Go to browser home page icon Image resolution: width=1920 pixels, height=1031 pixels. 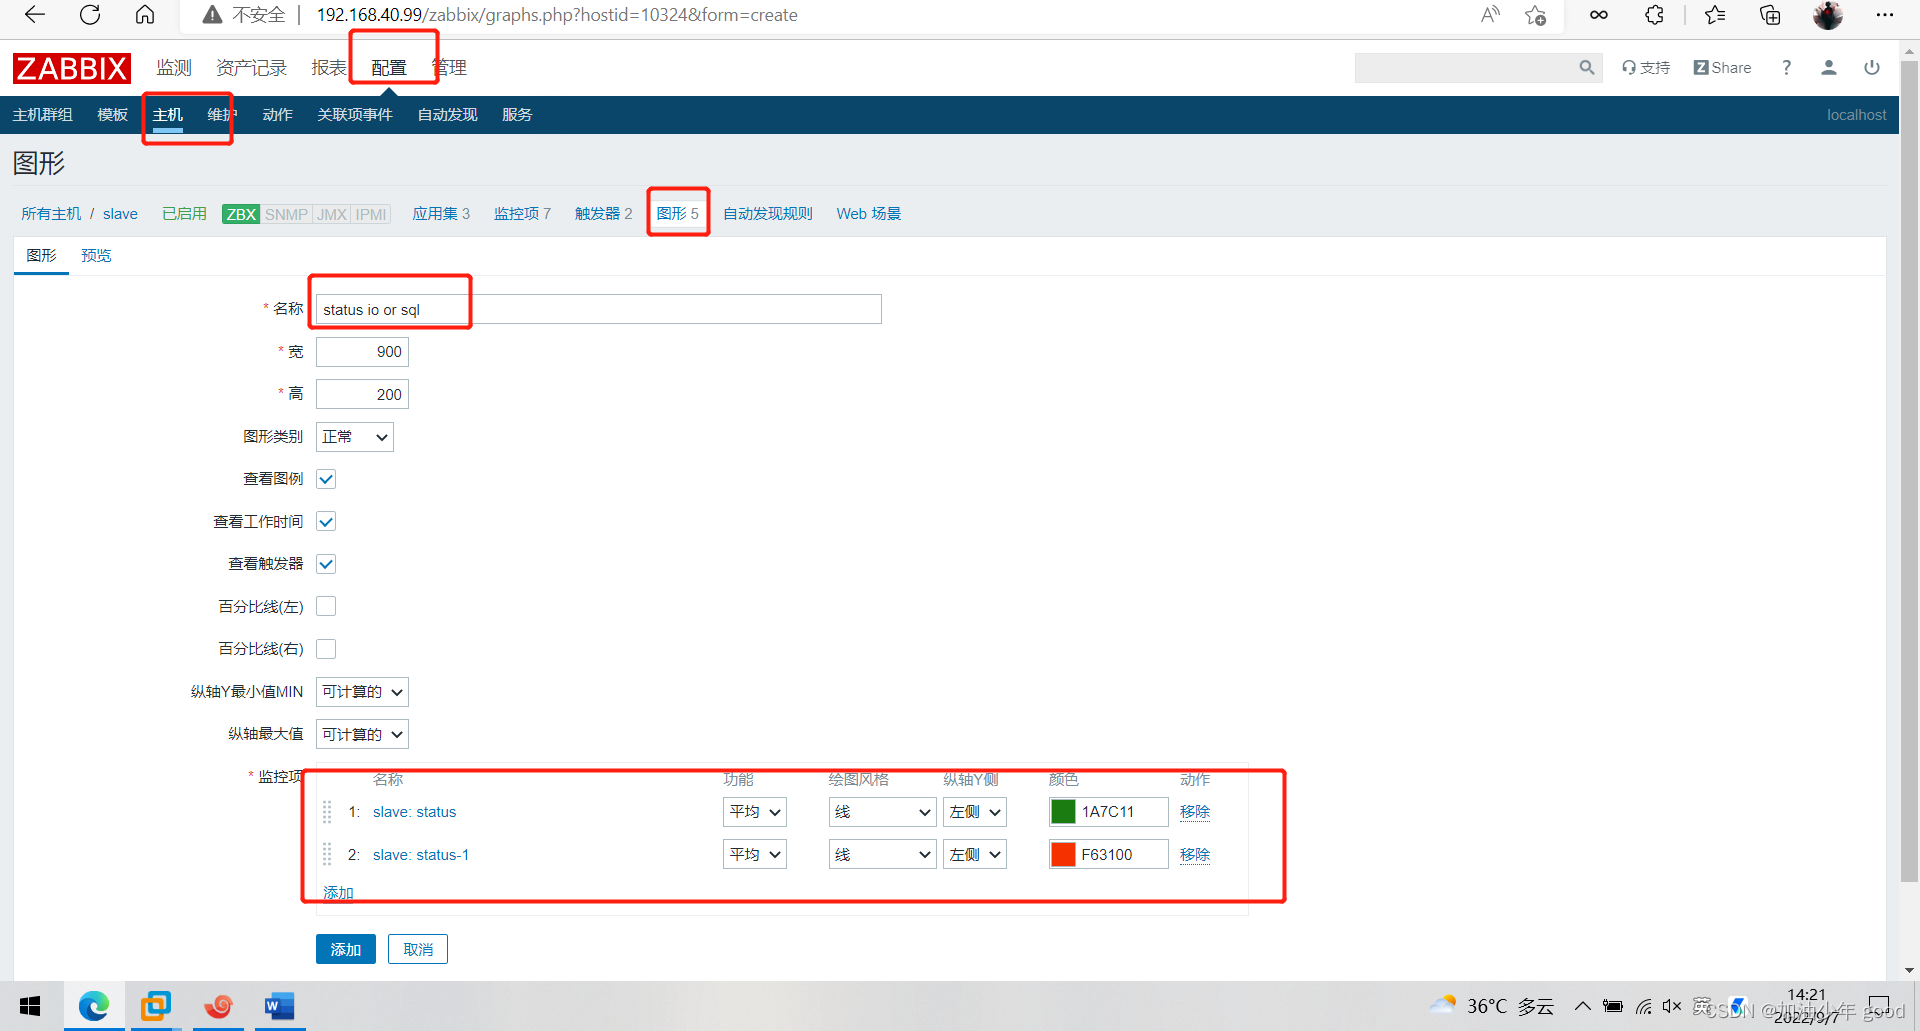click(x=145, y=14)
